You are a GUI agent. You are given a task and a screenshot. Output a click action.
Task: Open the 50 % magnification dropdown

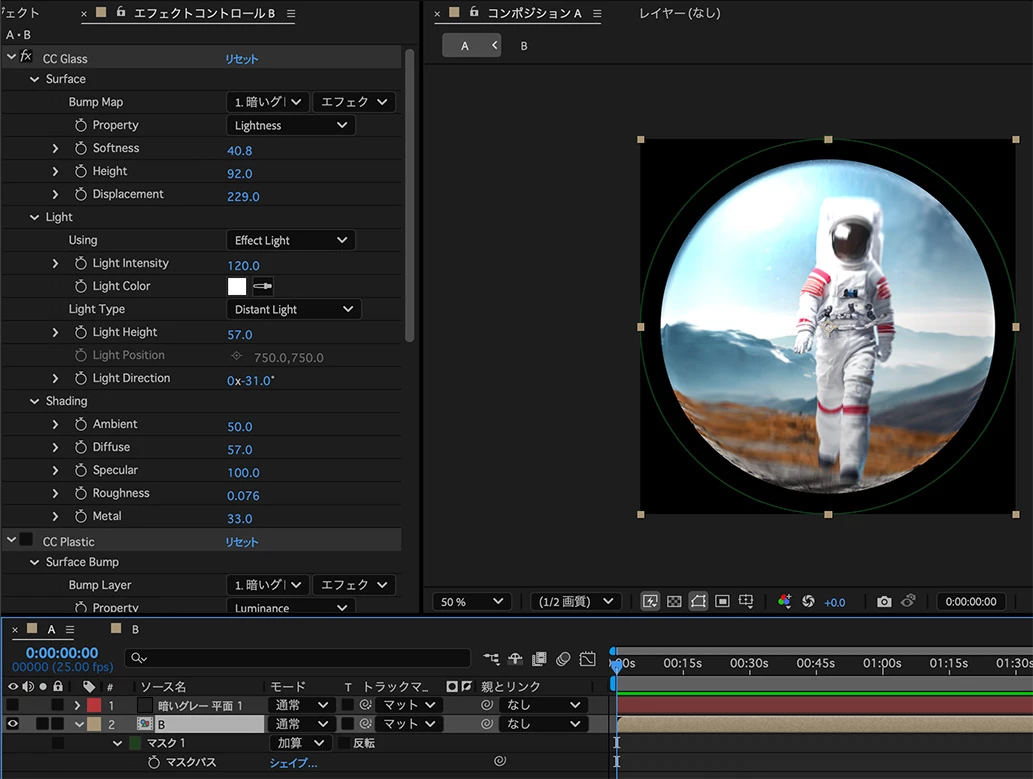point(472,602)
